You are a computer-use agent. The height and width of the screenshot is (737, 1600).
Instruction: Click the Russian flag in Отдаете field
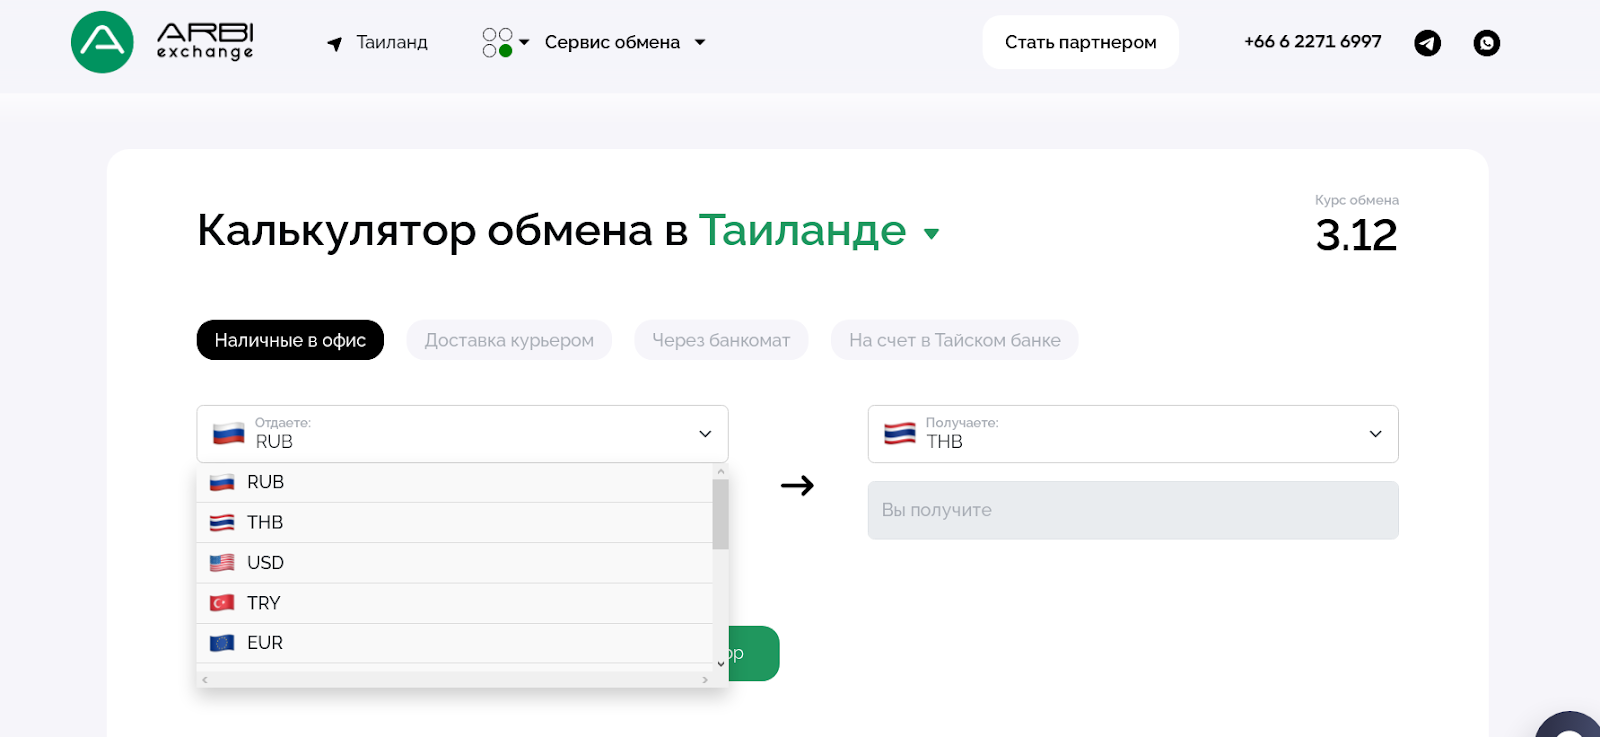(x=229, y=434)
